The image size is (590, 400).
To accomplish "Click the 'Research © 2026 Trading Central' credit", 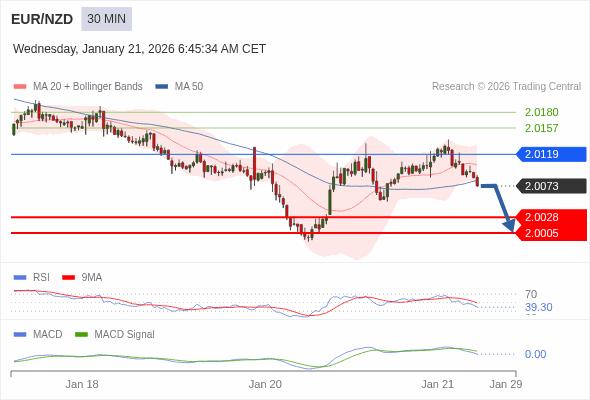I will click(x=506, y=87).
